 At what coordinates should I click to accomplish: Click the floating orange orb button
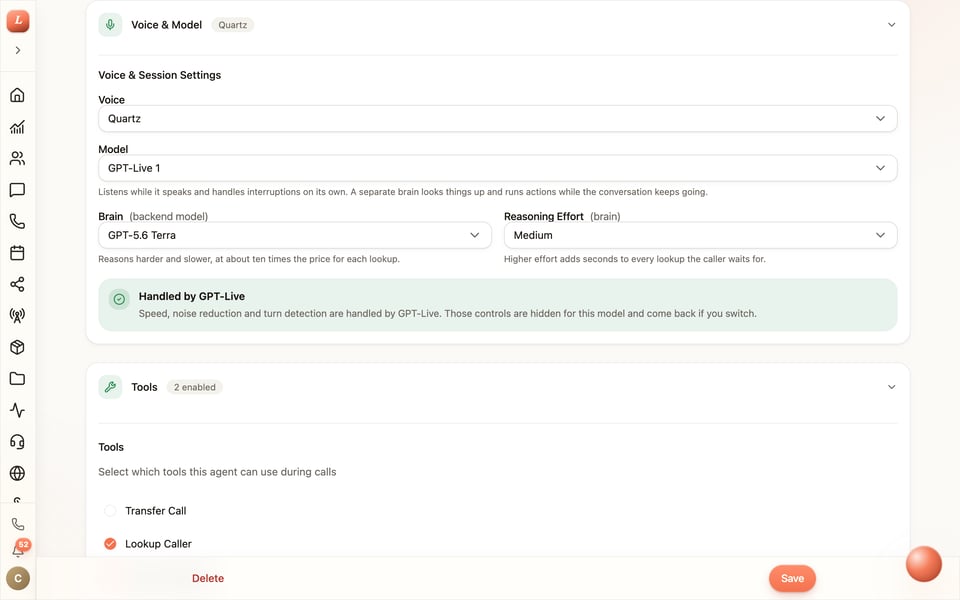point(923,564)
